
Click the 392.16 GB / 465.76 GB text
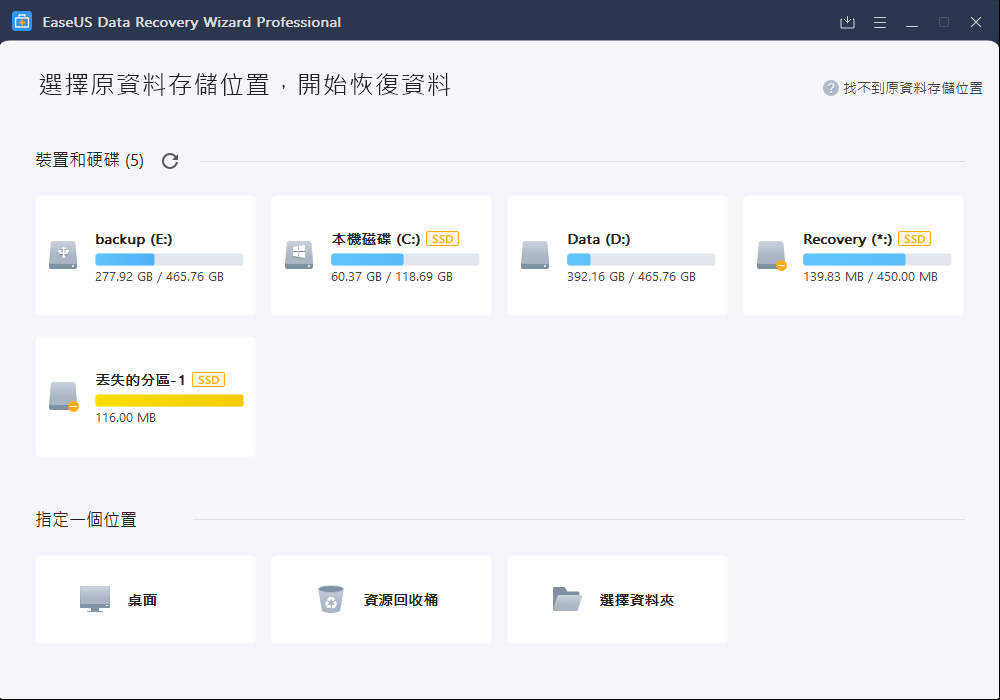[x=631, y=277]
